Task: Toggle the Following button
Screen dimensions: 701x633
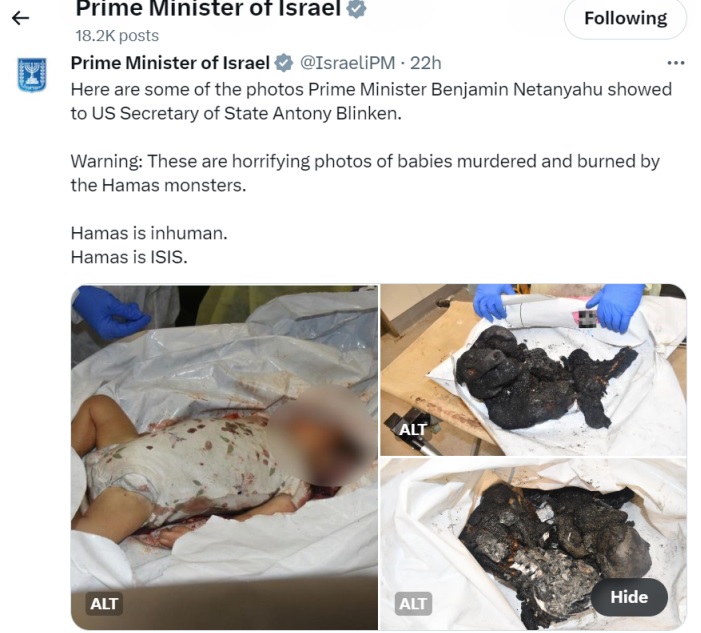Action: tap(625, 18)
